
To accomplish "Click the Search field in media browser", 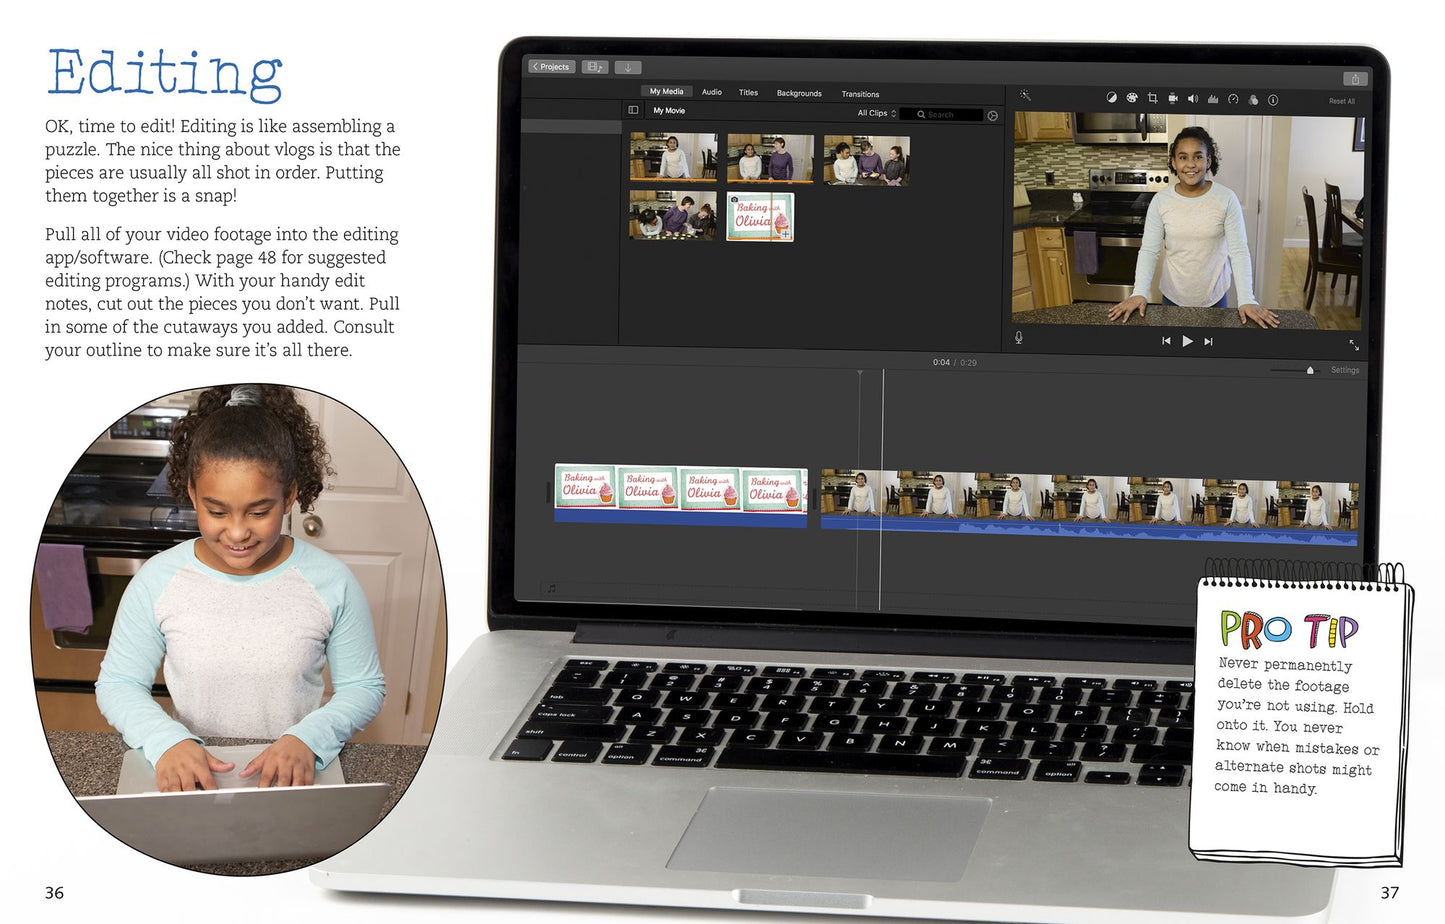I will 941,115.
